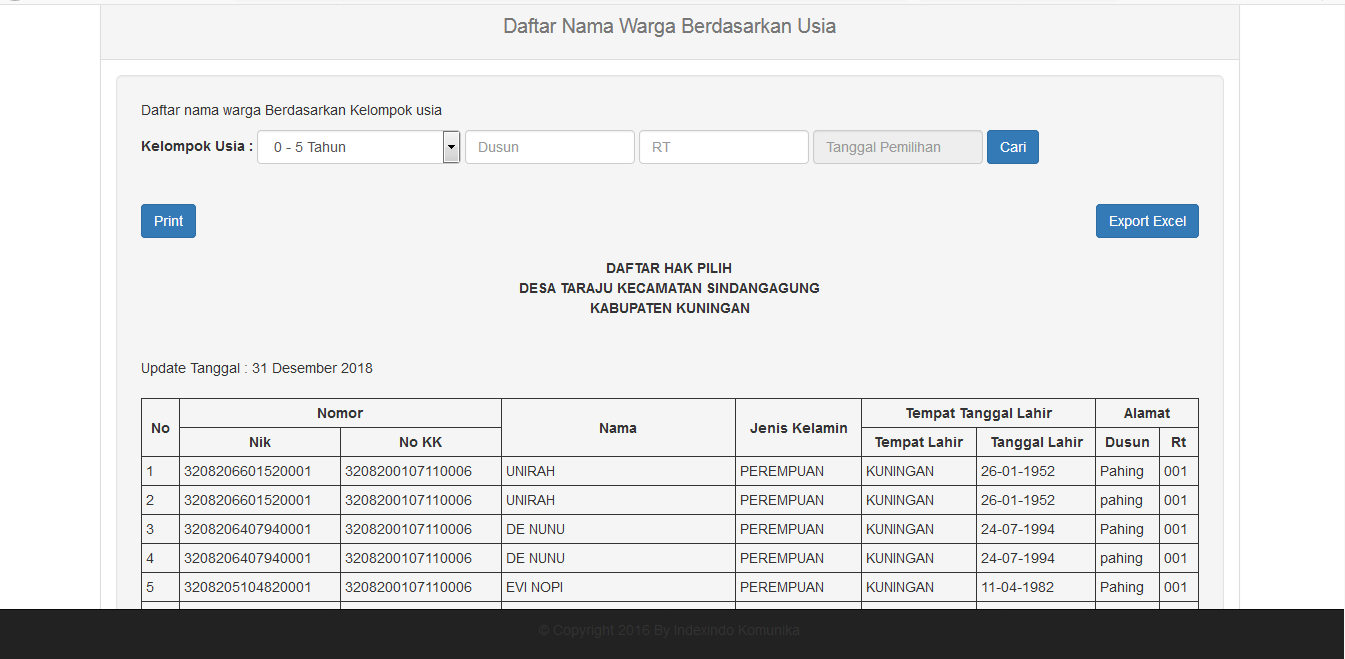The height and width of the screenshot is (659, 1345).
Task: Select the No KK column header
Action: tap(420, 442)
